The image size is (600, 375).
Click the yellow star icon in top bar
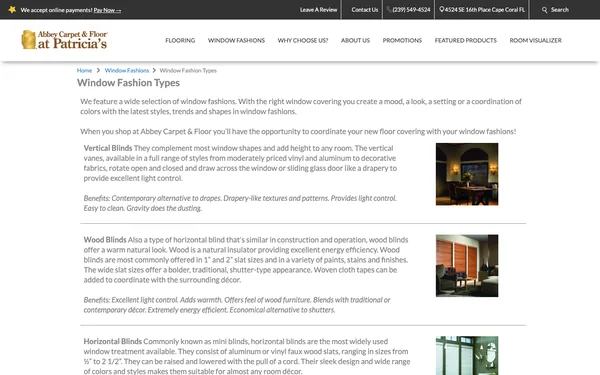point(12,10)
